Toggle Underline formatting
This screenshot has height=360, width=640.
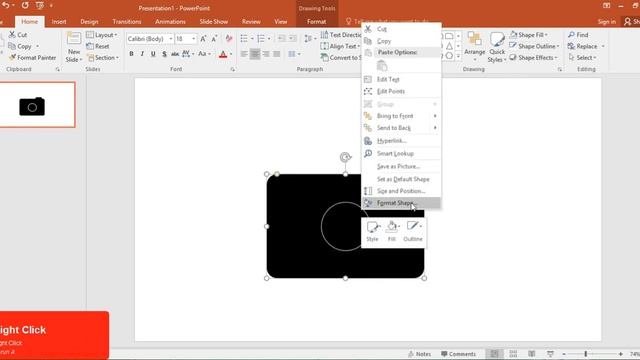pos(153,54)
